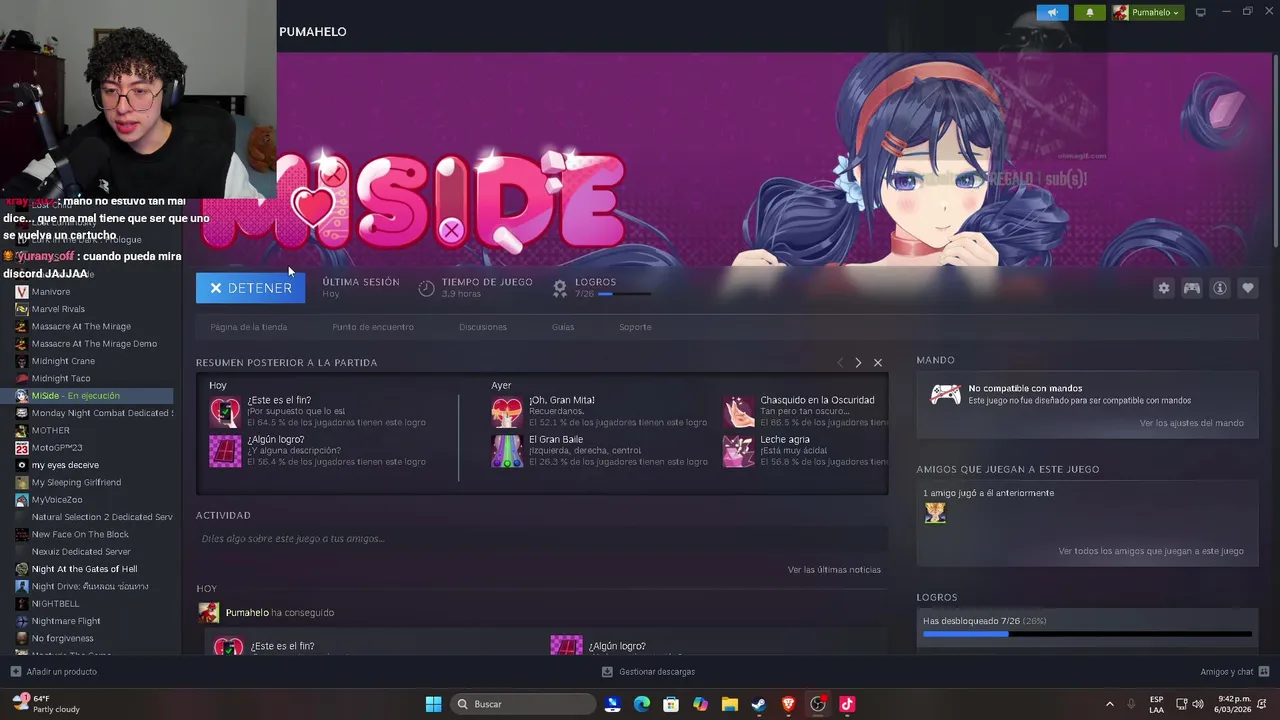Image resolution: width=1280 pixels, height=720 pixels.
Task: Open OBS Studio from the taskbar
Action: coord(818,704)
